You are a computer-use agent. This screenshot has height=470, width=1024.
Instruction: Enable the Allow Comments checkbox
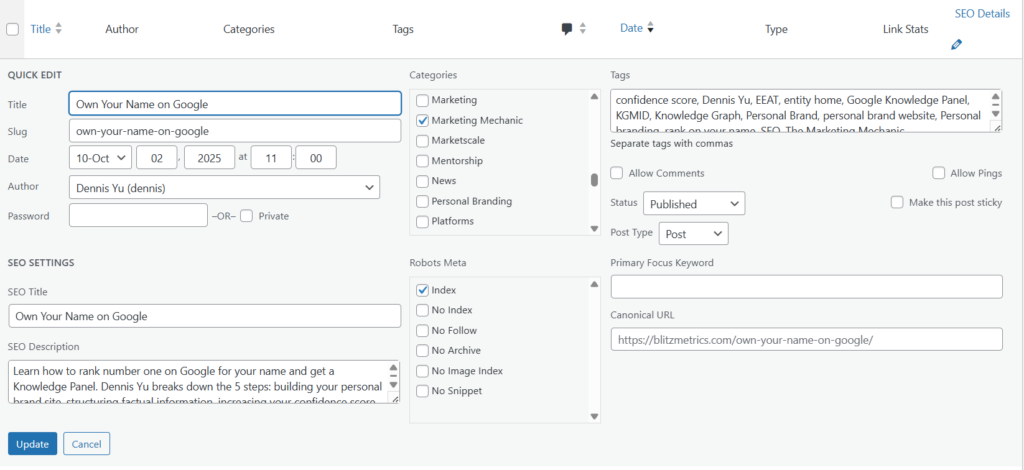pyautogui.click(x=617, y=173)
